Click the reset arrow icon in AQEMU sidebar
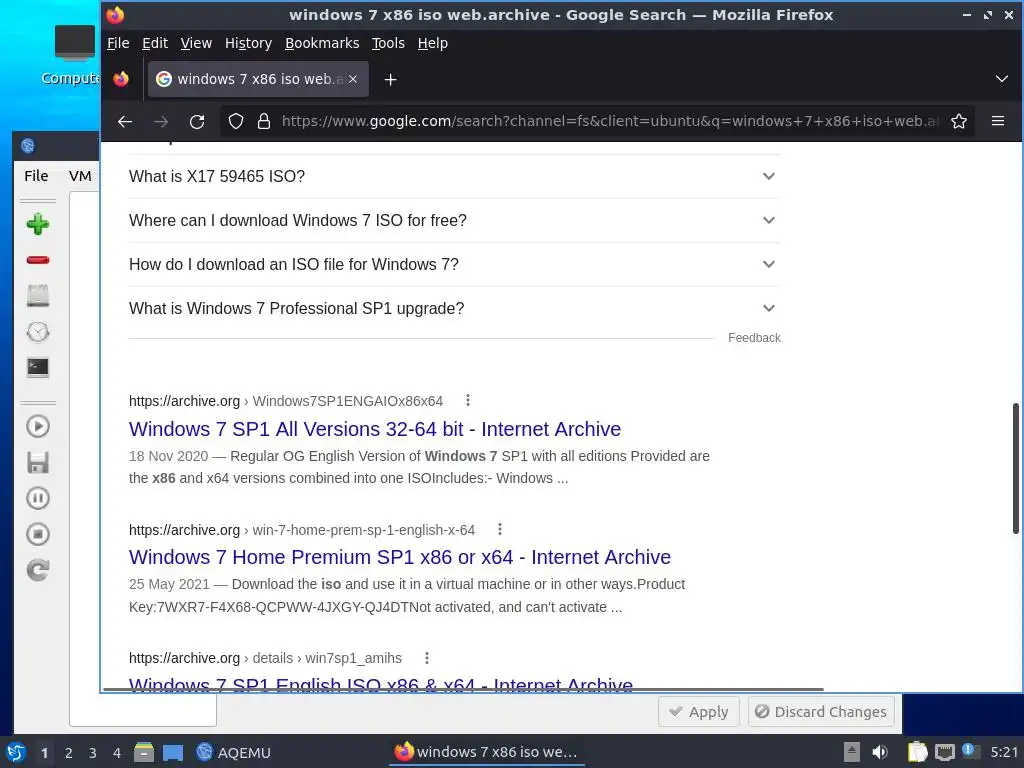This screenshot has height=768, width=1024. point(38,570)
